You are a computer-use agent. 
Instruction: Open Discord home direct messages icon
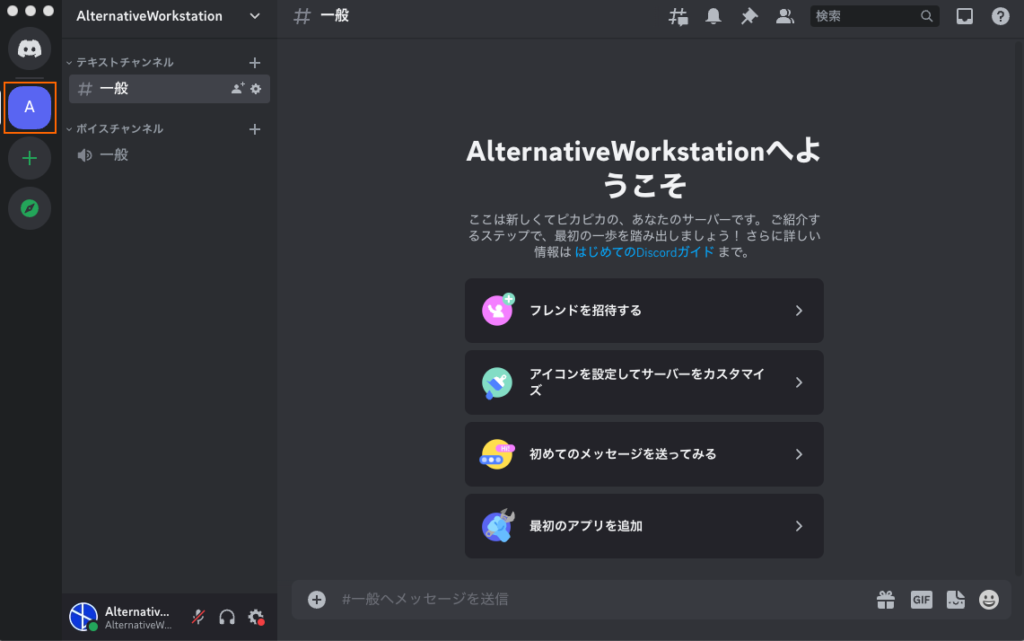(29, 49)
